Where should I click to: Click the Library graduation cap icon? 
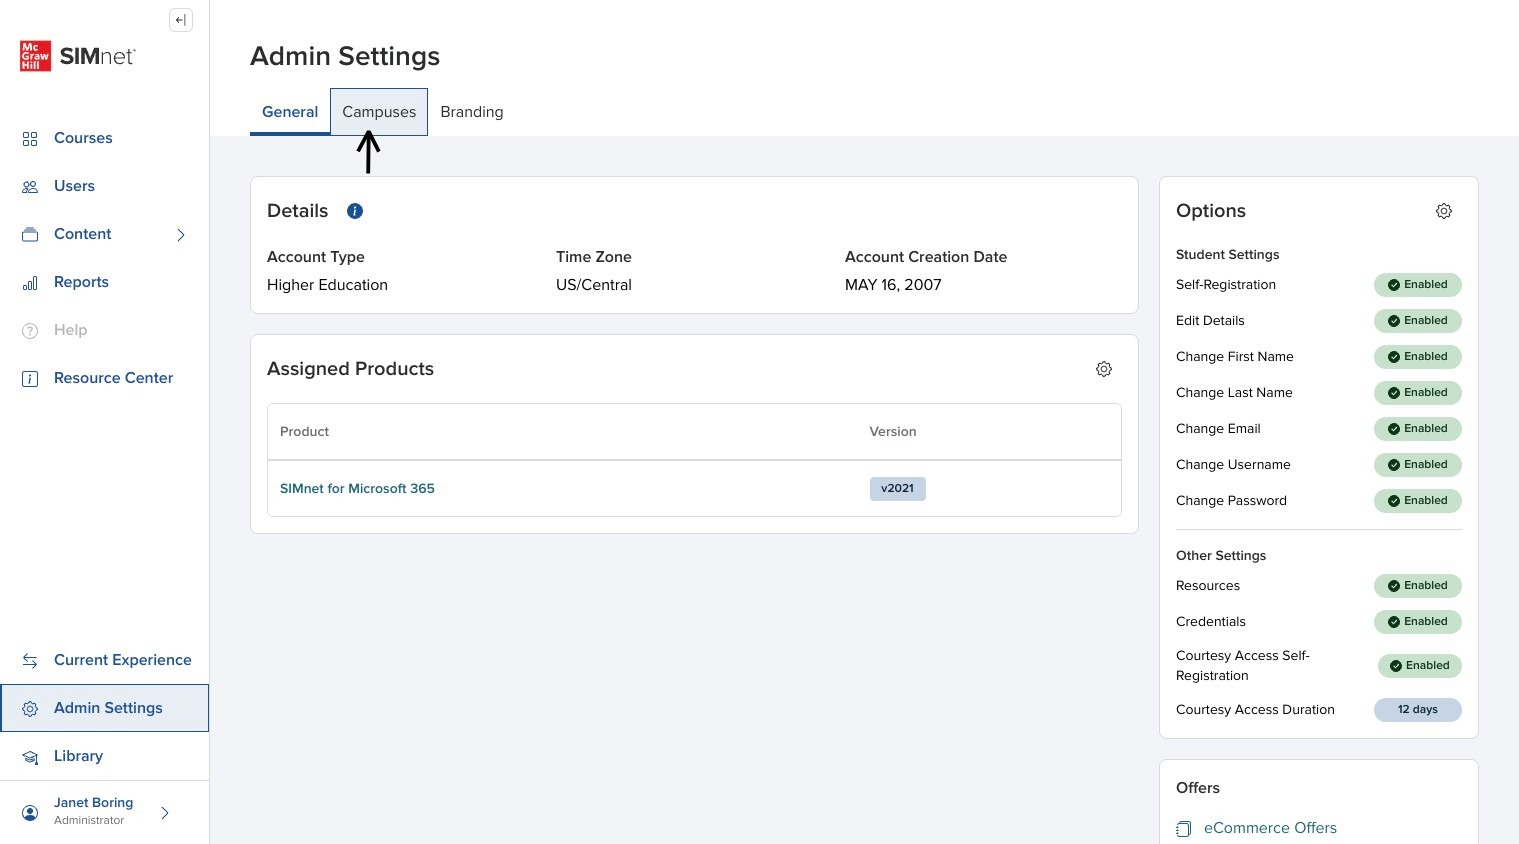pyautogui.click(x=30, y=757)
